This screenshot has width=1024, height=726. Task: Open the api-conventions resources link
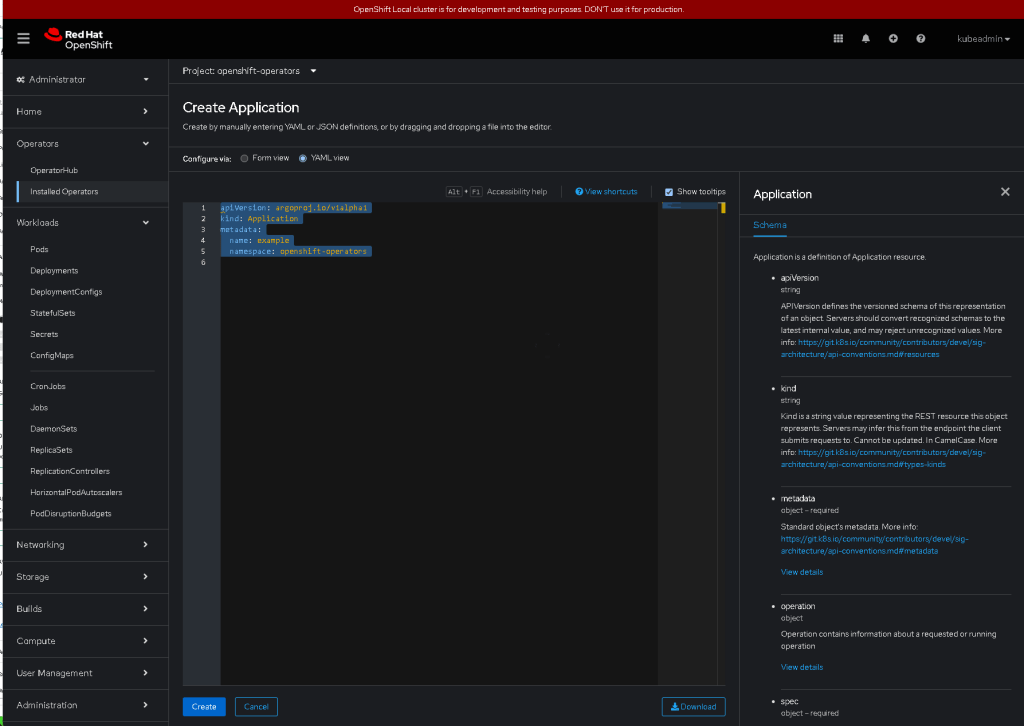coord(883,349)
